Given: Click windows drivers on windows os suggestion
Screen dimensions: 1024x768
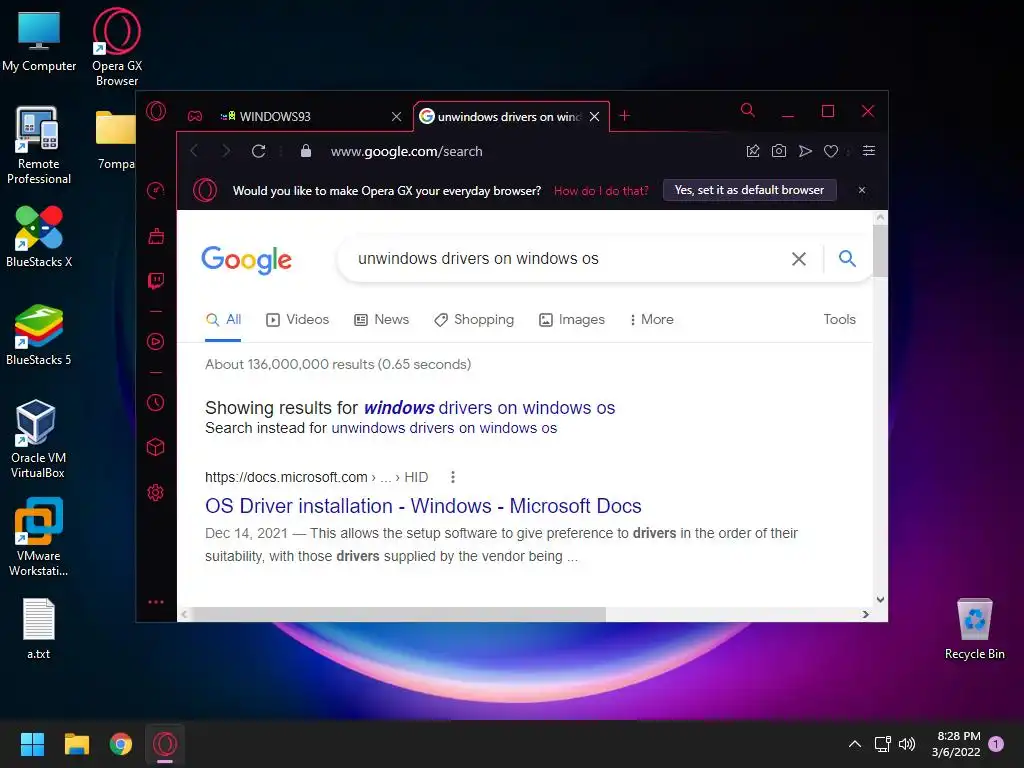Looking at the screenshot, I should coord(489,408).
